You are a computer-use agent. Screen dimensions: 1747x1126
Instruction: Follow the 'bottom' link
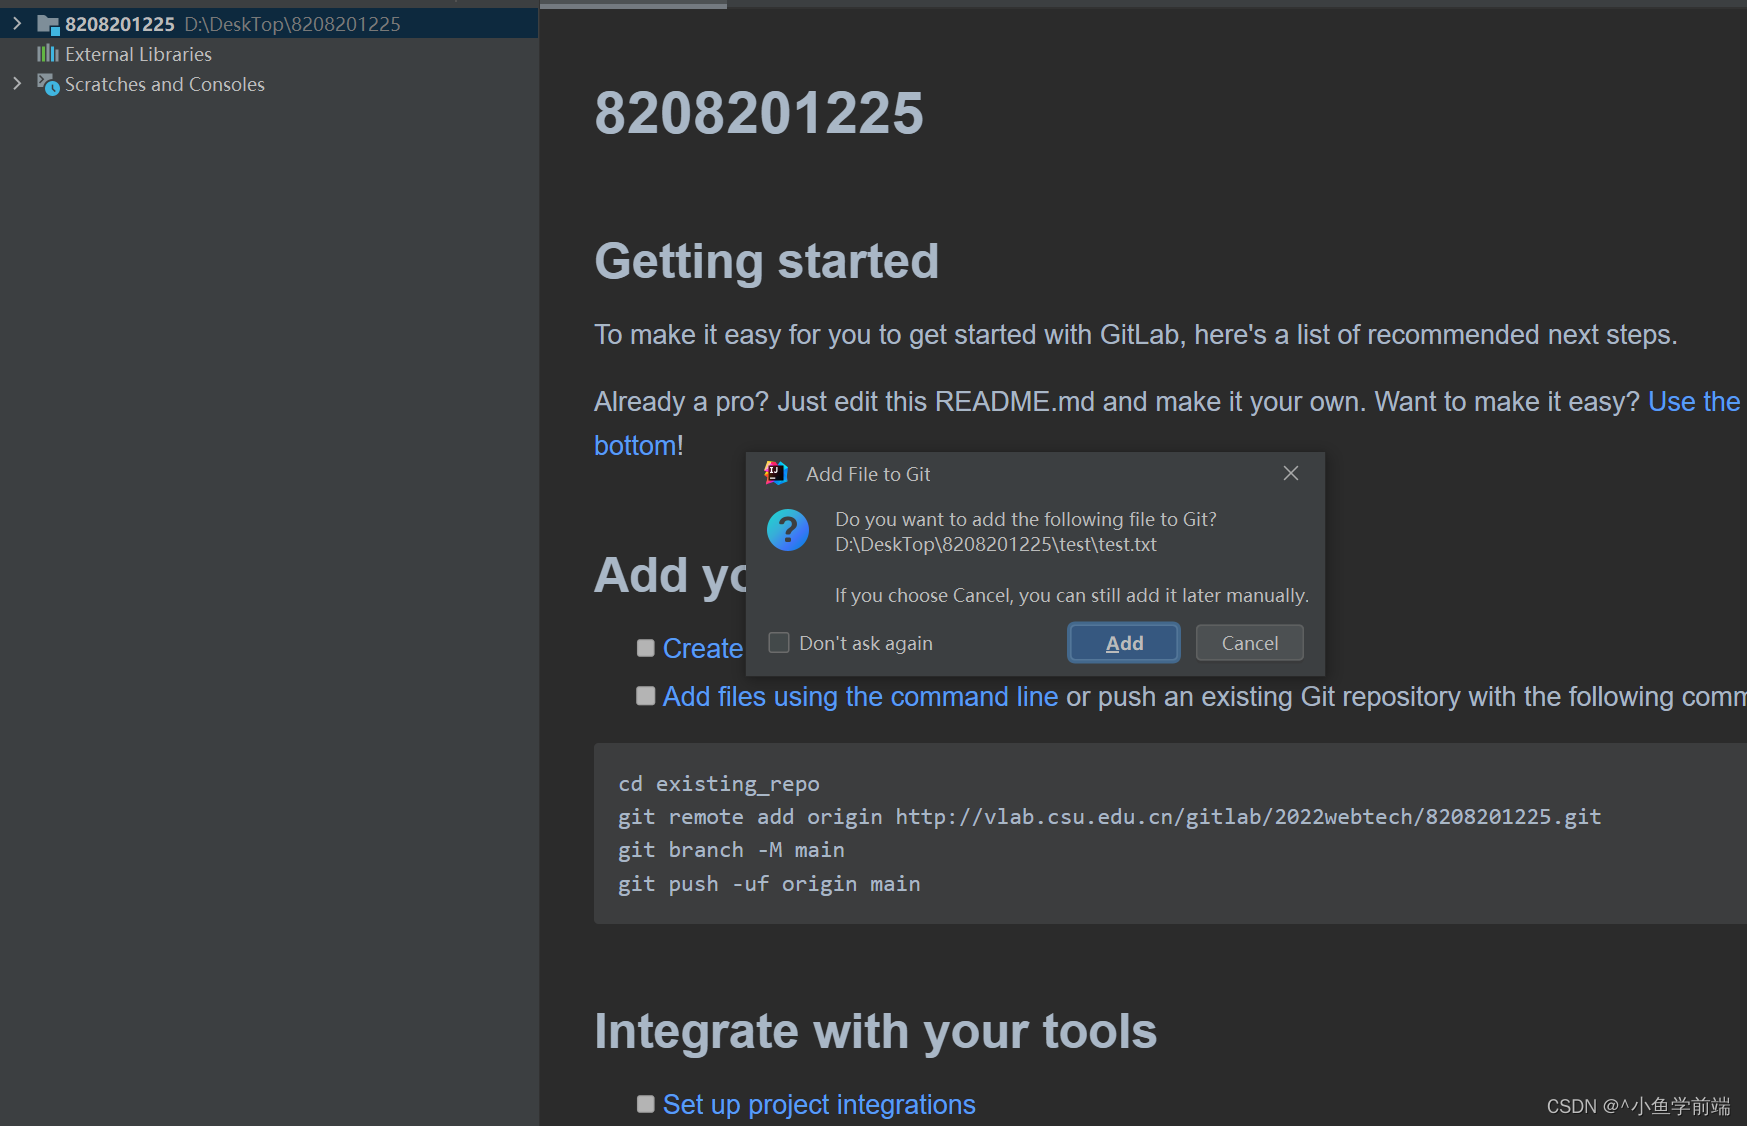coord(635,445)
